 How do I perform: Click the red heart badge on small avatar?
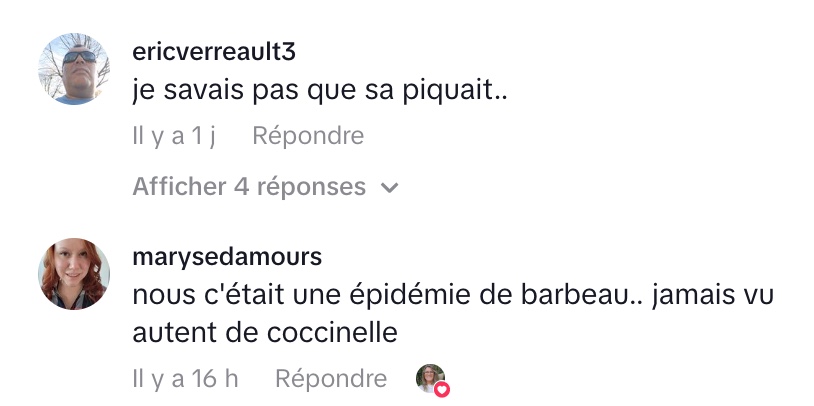click(442, 389)
